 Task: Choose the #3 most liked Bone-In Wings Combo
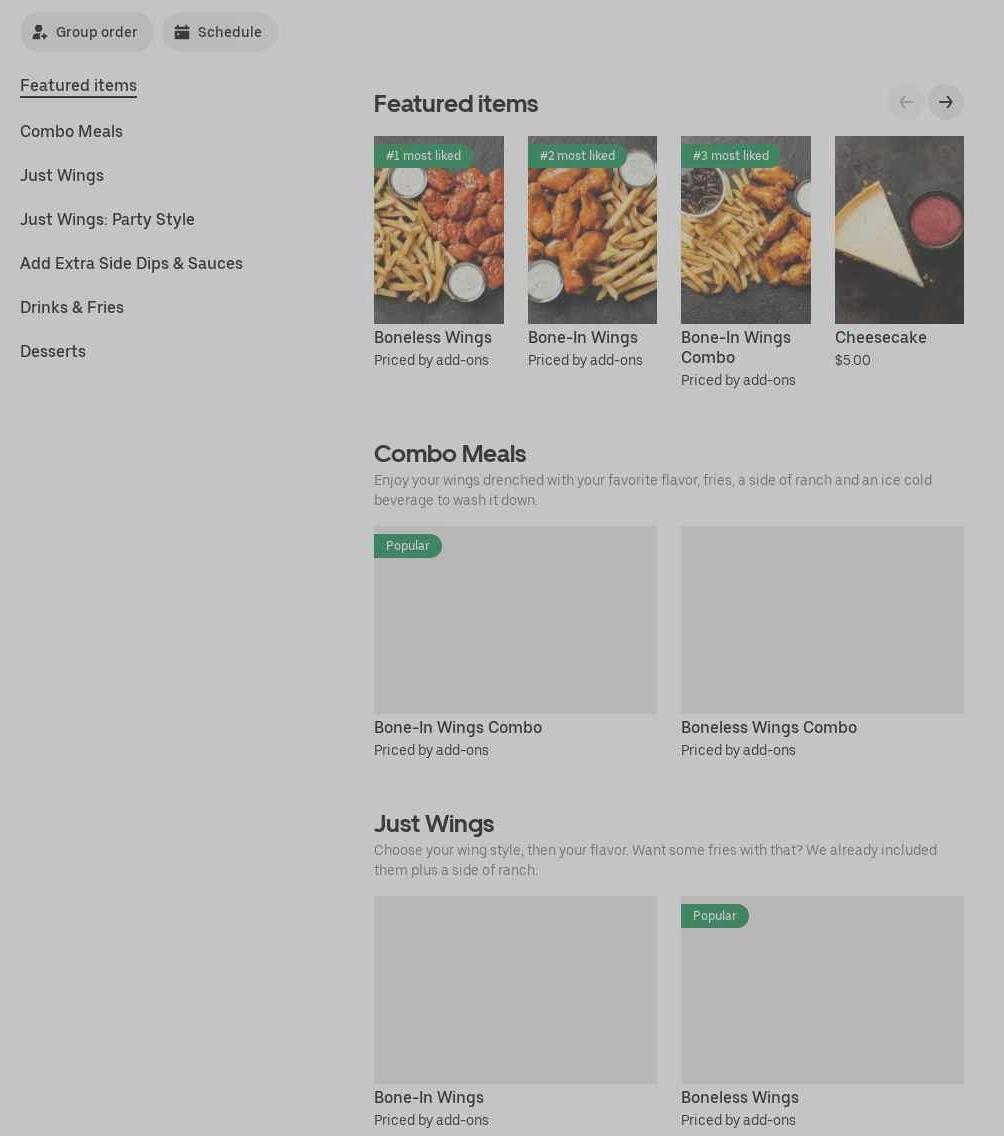coord(745,230)
